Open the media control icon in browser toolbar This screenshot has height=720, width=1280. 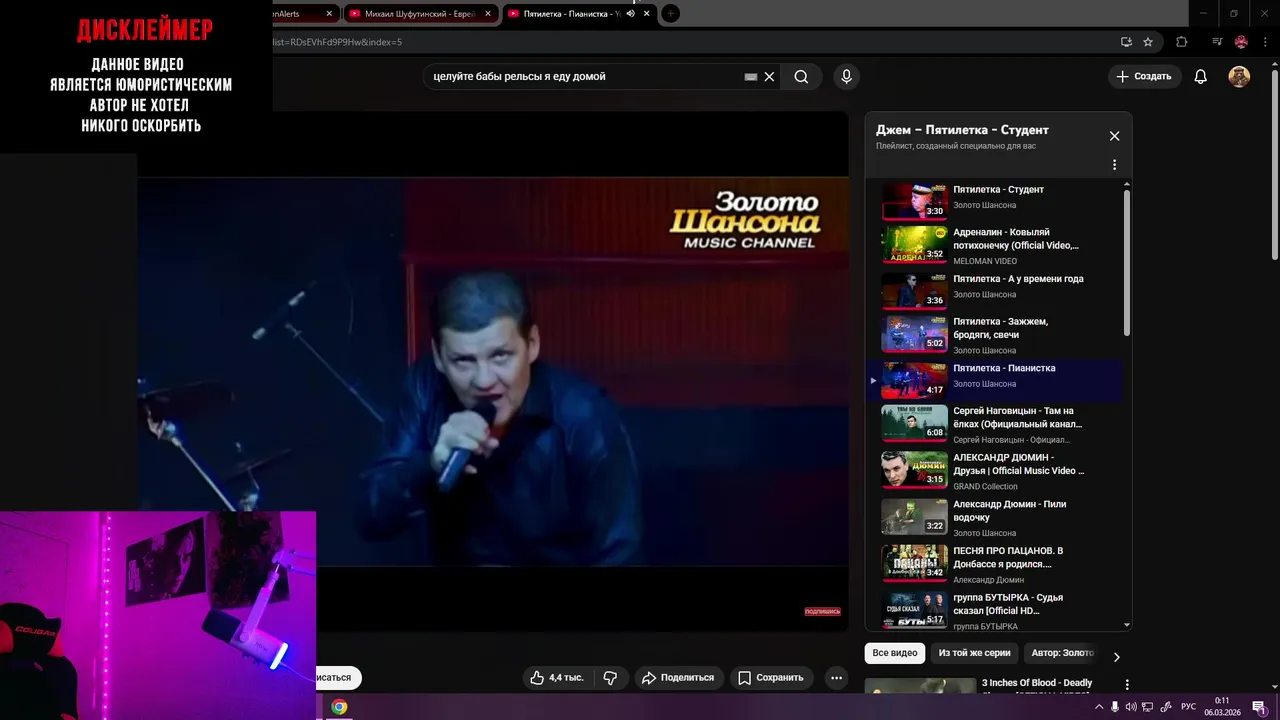click(1217, 42)
